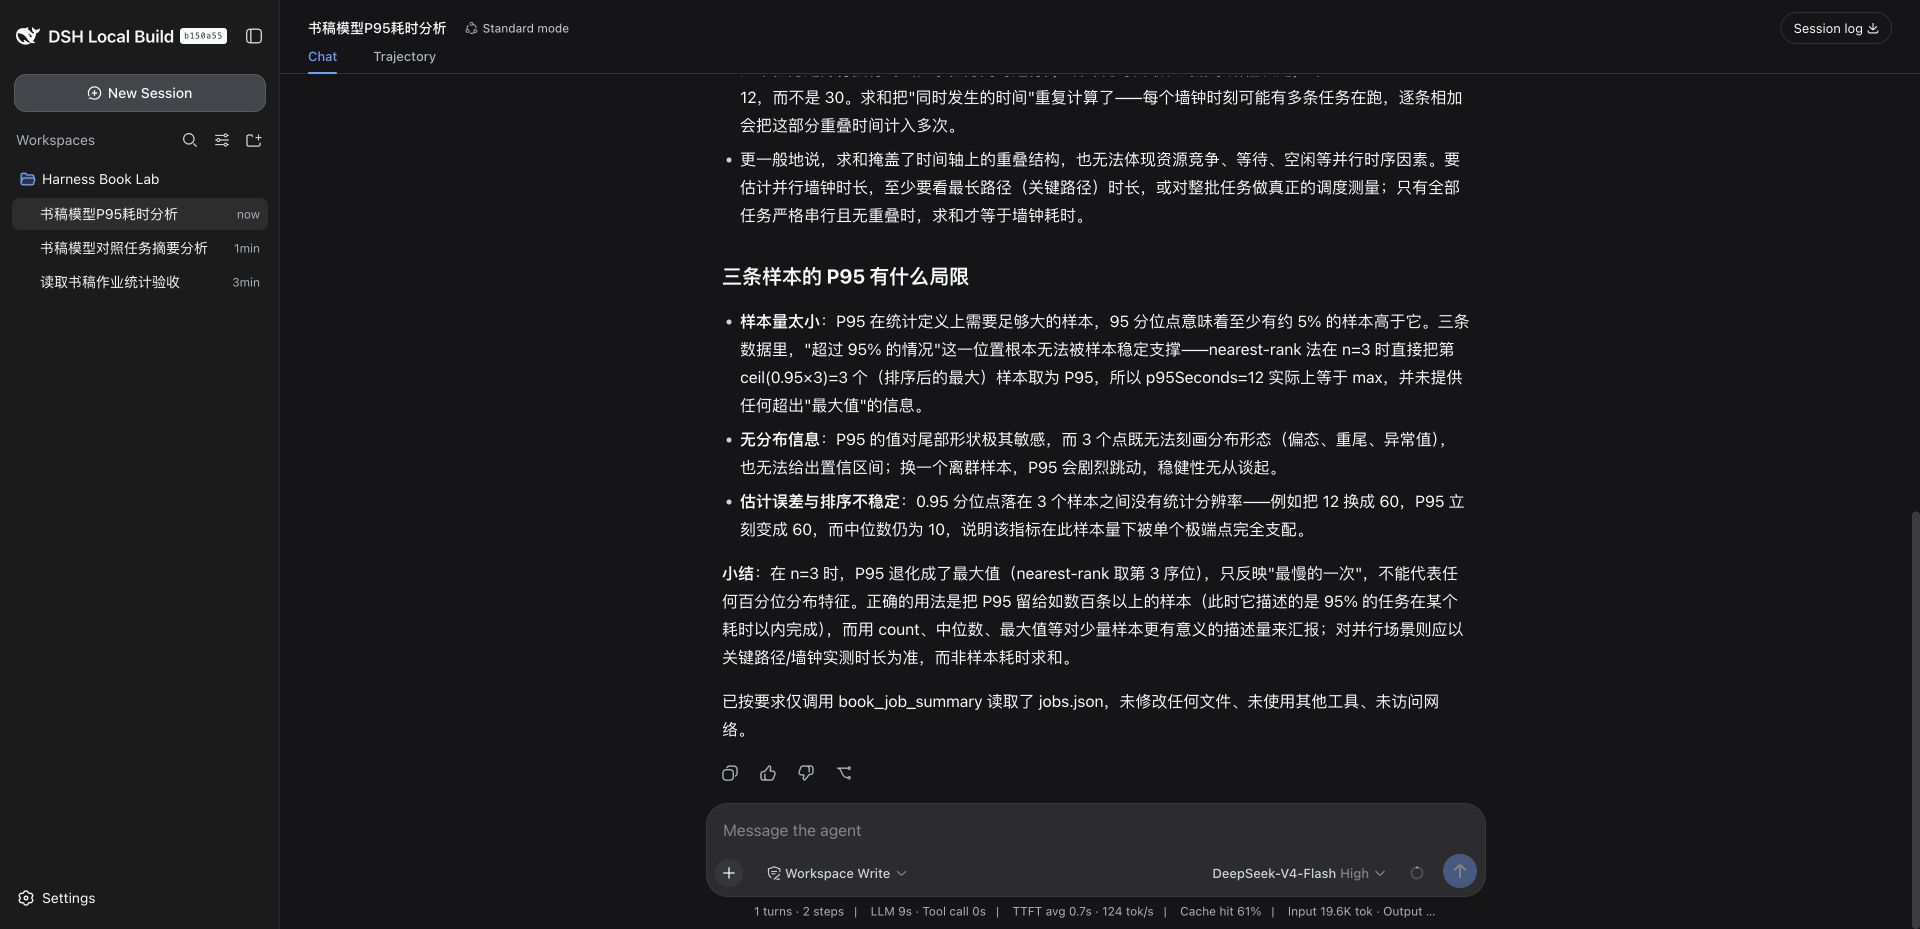Focus the Message the agent input

[1095, 831]
